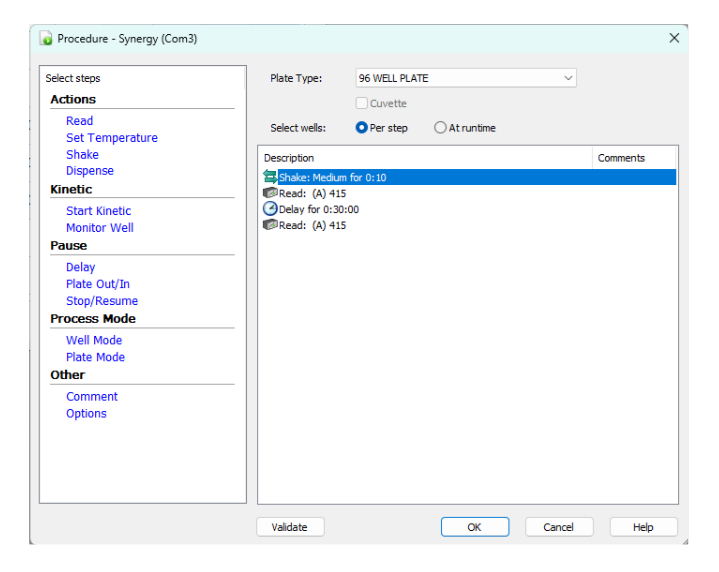This screenshot has width=719, height=572.
Task: Click the Start Kinetic link
Action: (99, 211)
